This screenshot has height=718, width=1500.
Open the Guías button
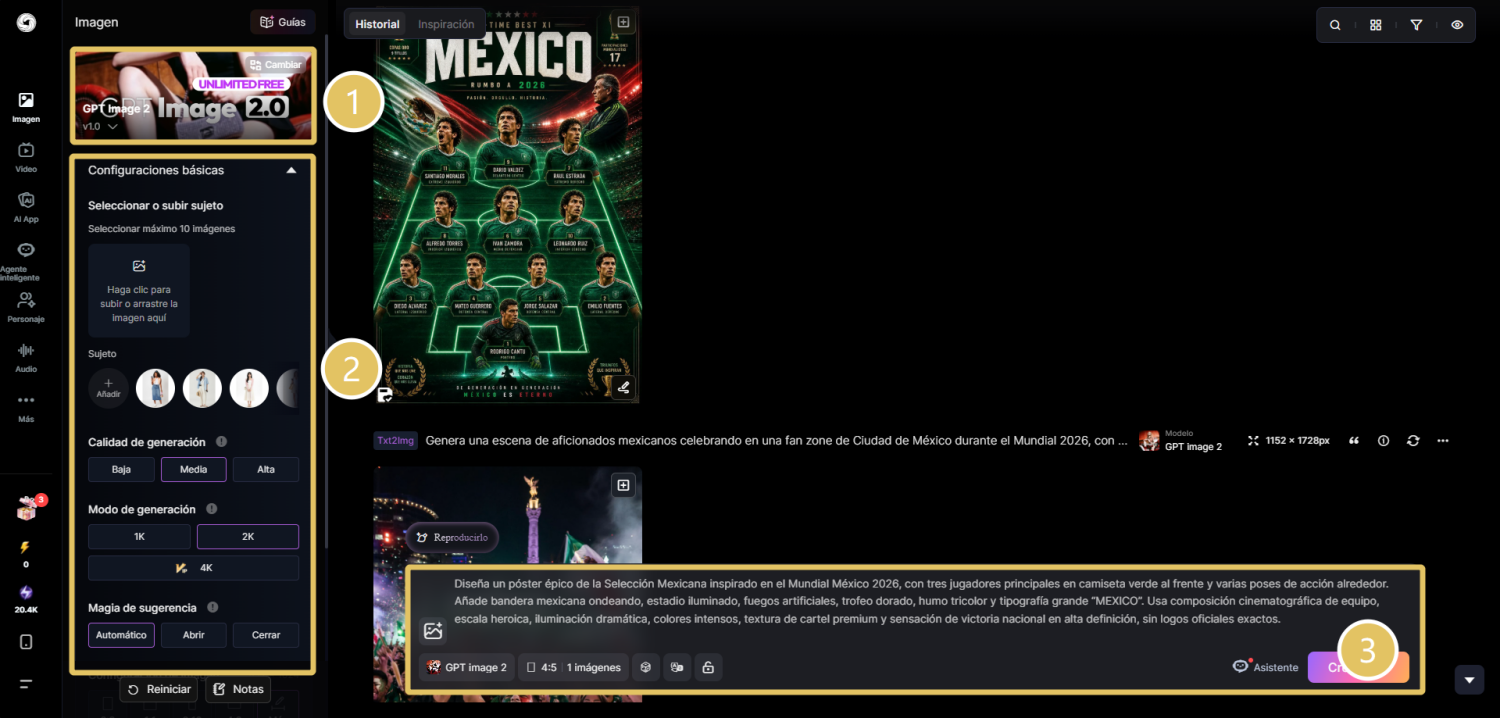click(283, 22)
